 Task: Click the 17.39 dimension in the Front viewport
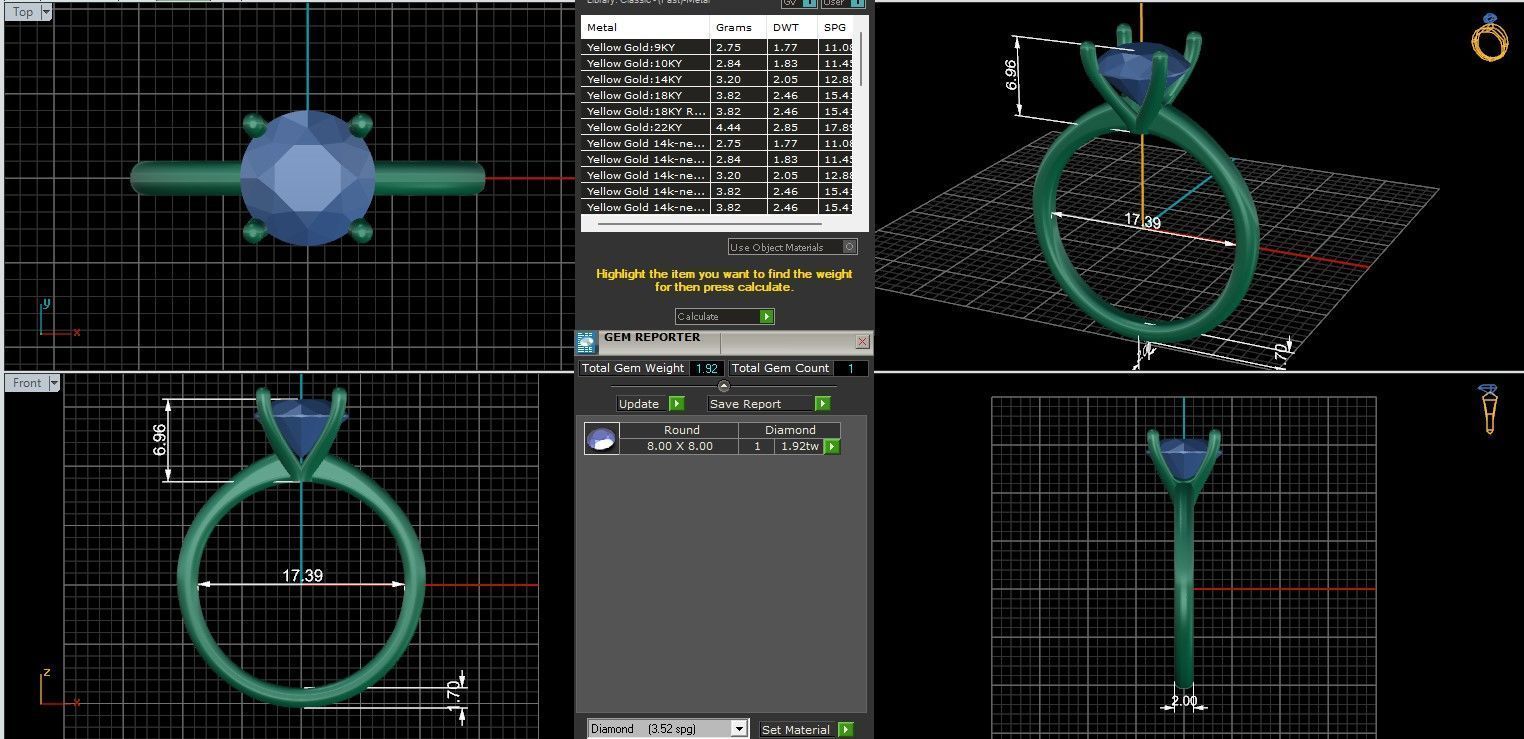(302, 575)
